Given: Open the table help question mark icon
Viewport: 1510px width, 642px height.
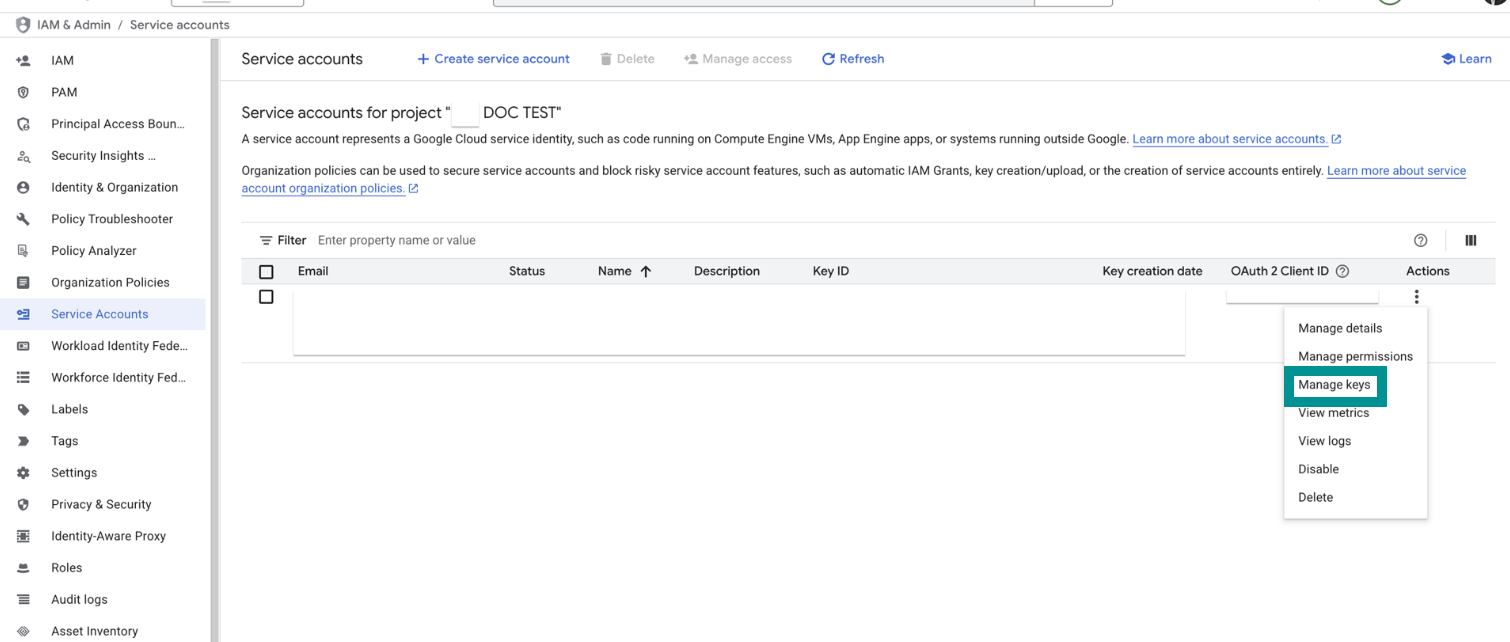Looking at the screenshot, I should point(1420,240).
